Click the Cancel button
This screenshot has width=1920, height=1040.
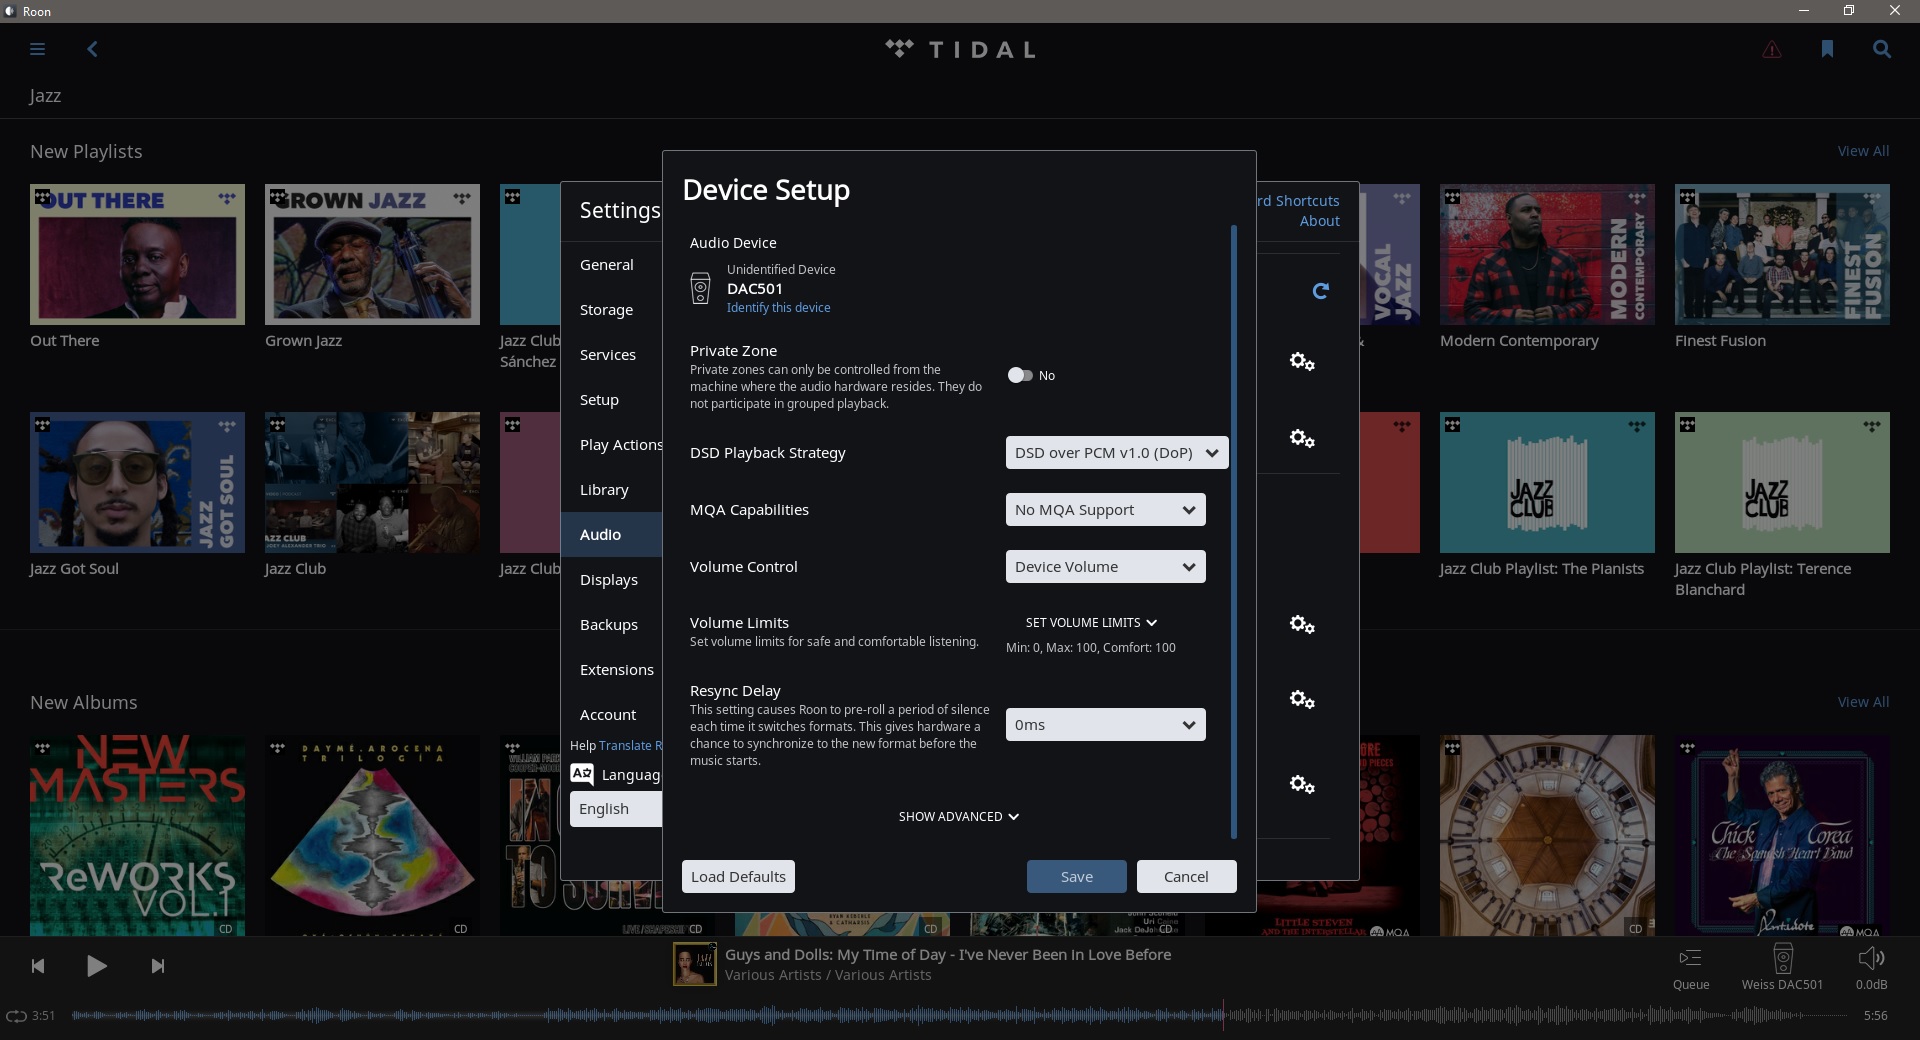click(1186, 877)
